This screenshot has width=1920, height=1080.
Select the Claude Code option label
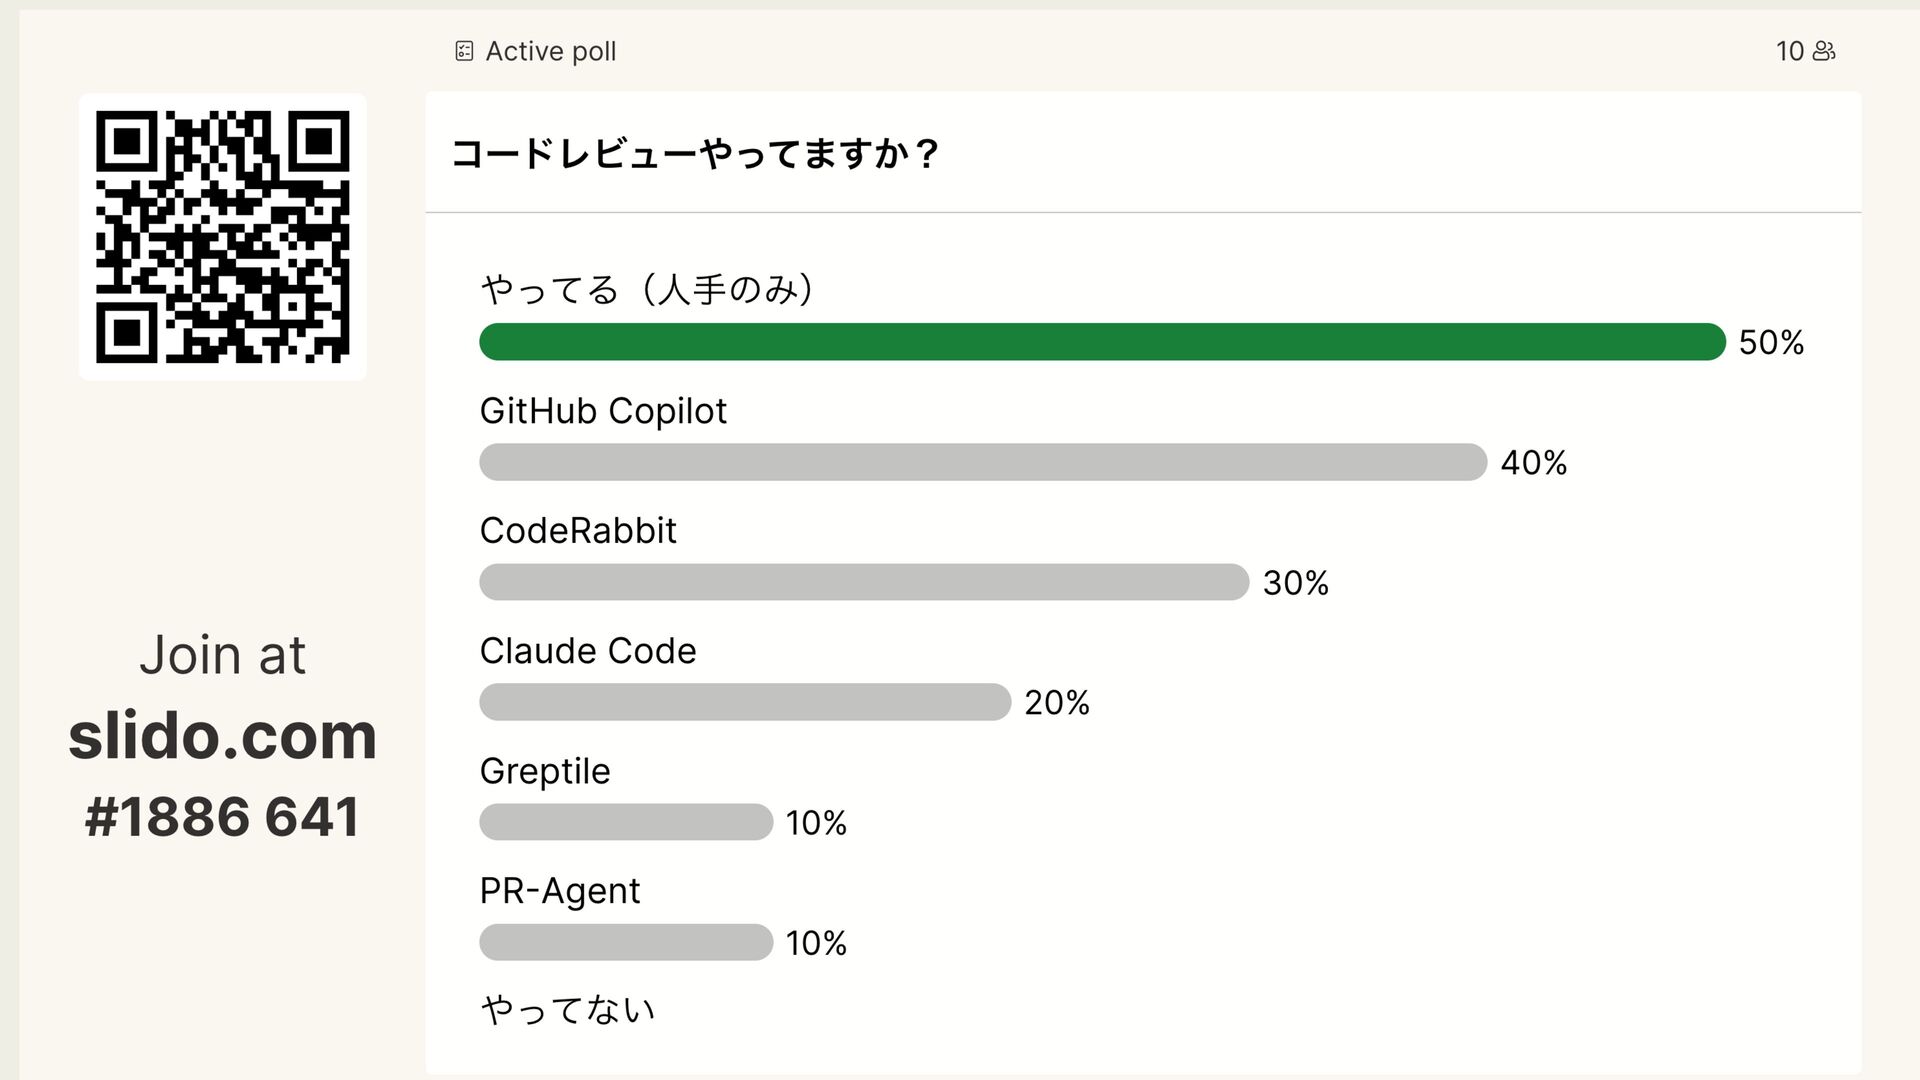pyautogui.click(x=588, y=651)
